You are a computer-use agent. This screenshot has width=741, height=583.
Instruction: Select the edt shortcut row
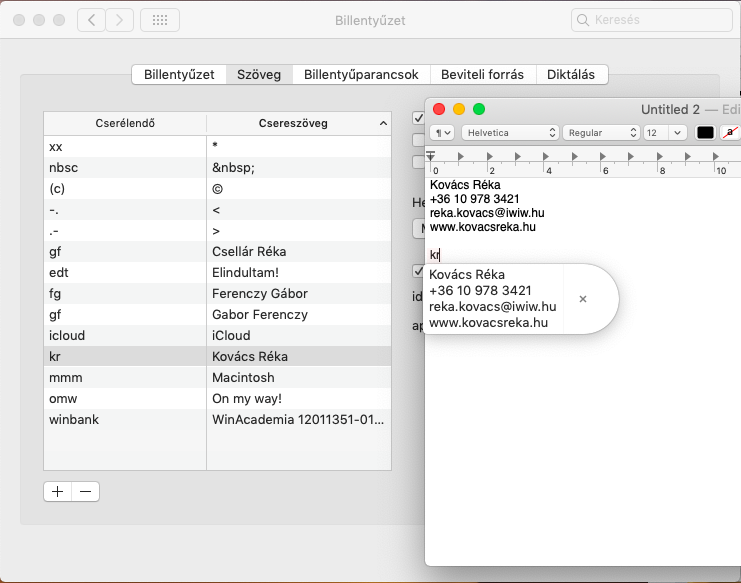coord(125,273)
